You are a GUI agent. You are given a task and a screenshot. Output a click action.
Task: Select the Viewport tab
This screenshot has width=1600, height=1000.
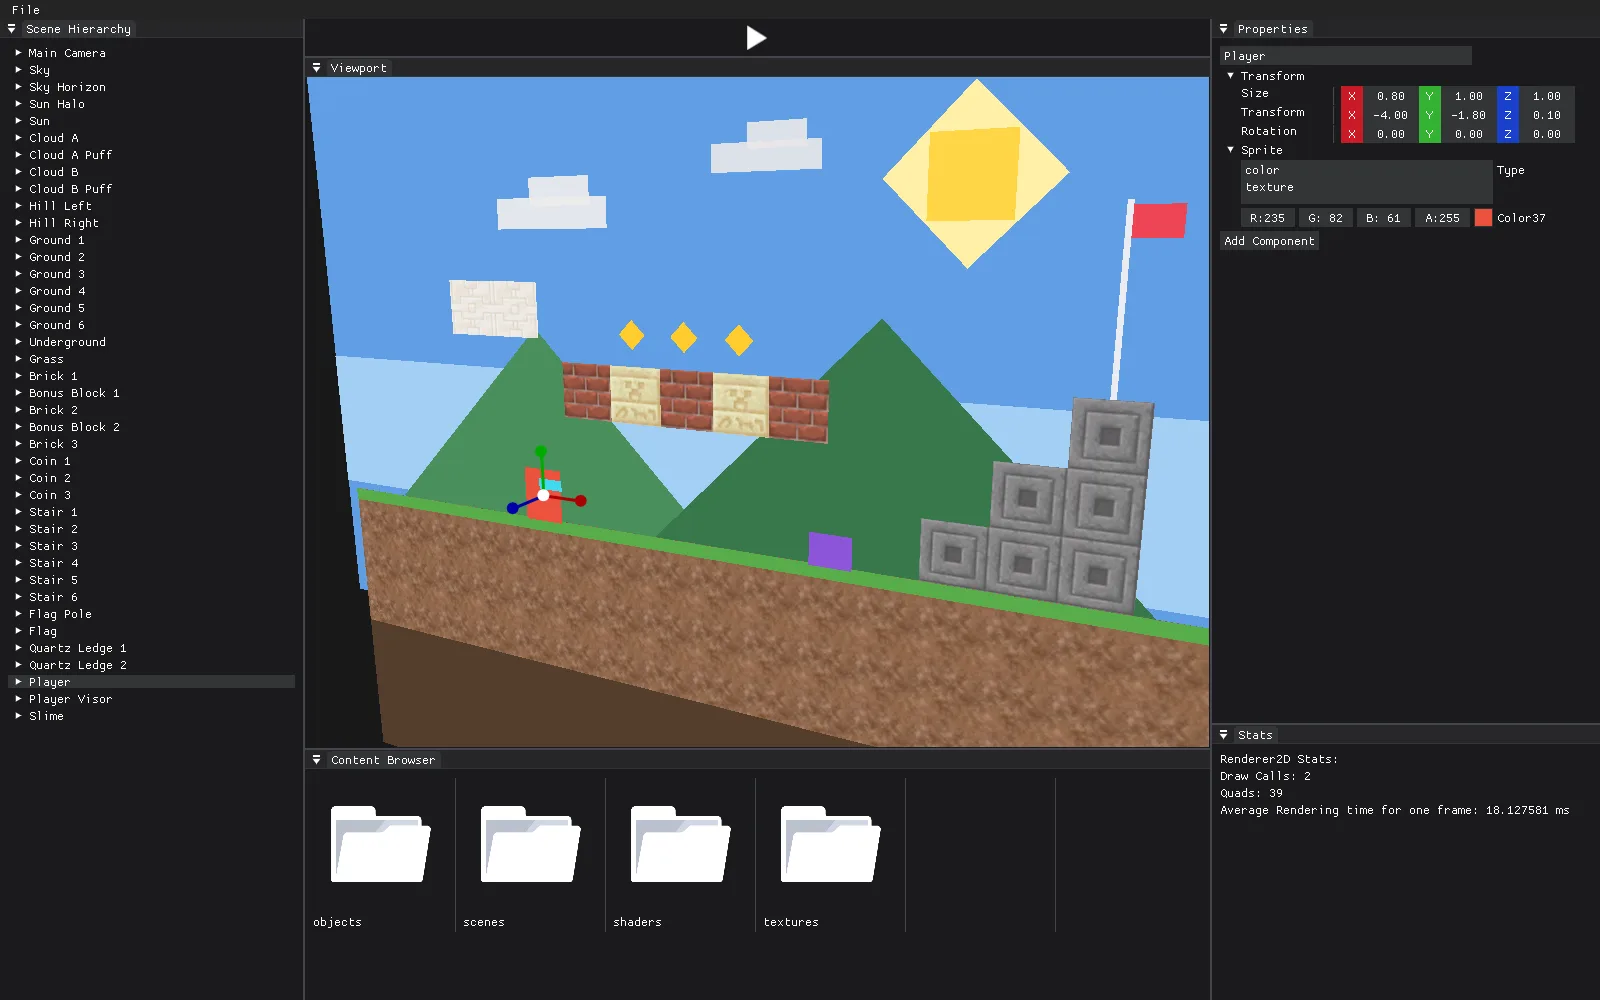point(358,68)
